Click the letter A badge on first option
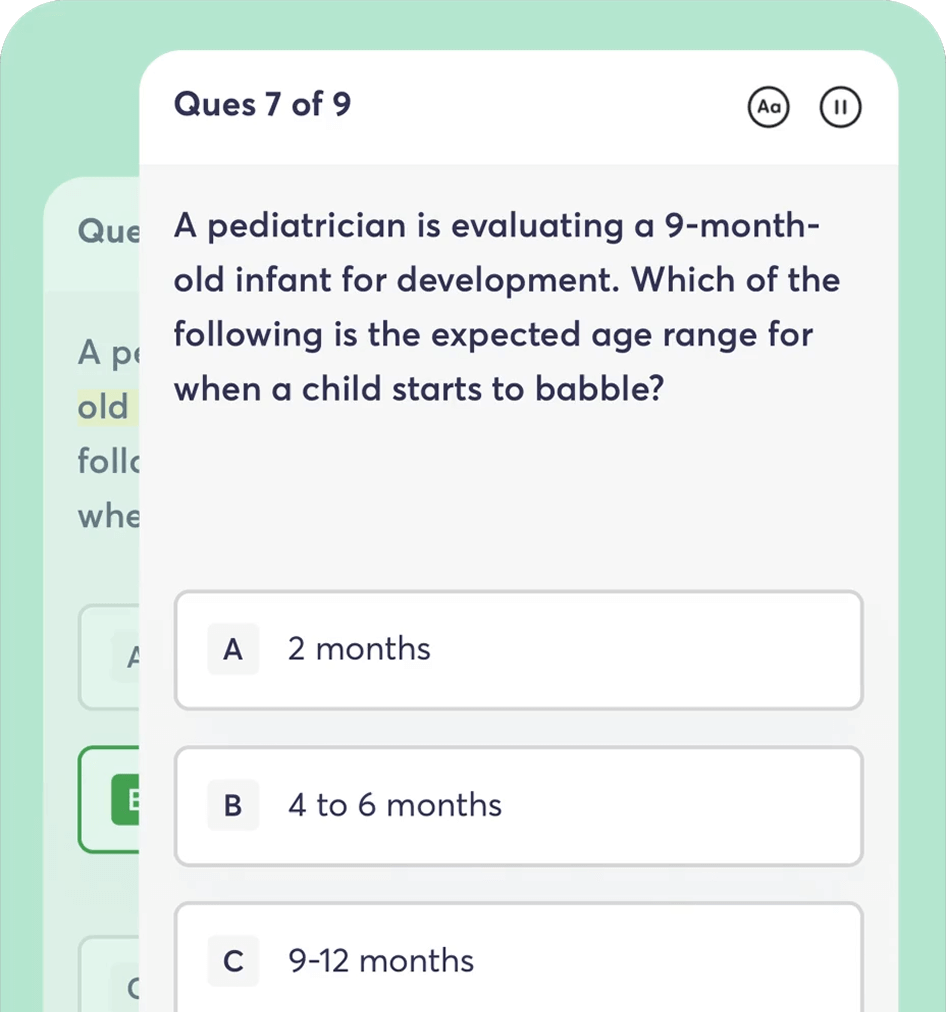 coord(232,649)
